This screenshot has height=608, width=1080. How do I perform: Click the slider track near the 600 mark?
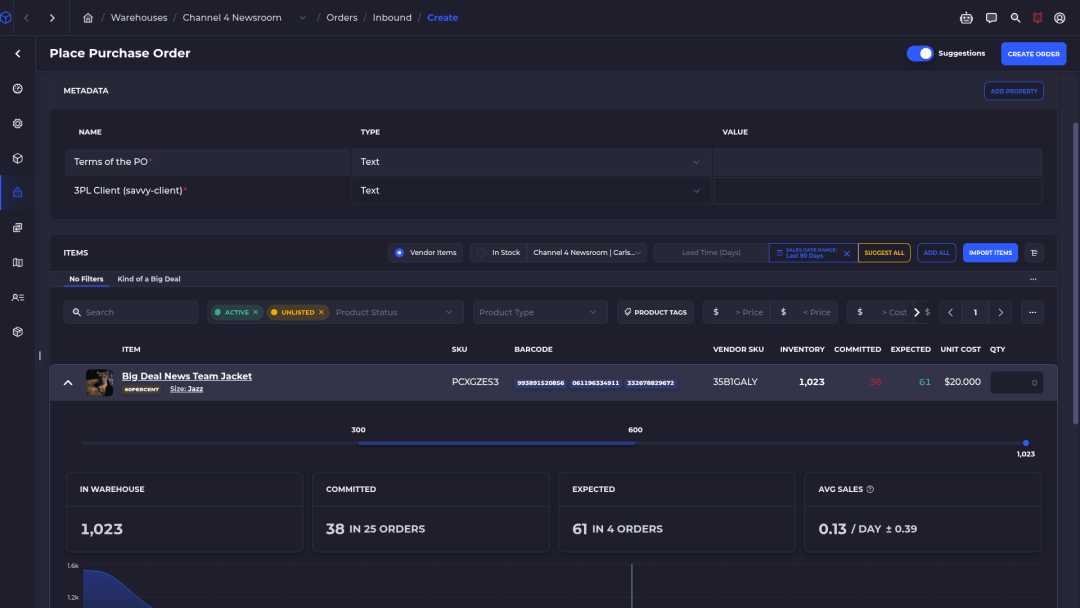[635, 443]
